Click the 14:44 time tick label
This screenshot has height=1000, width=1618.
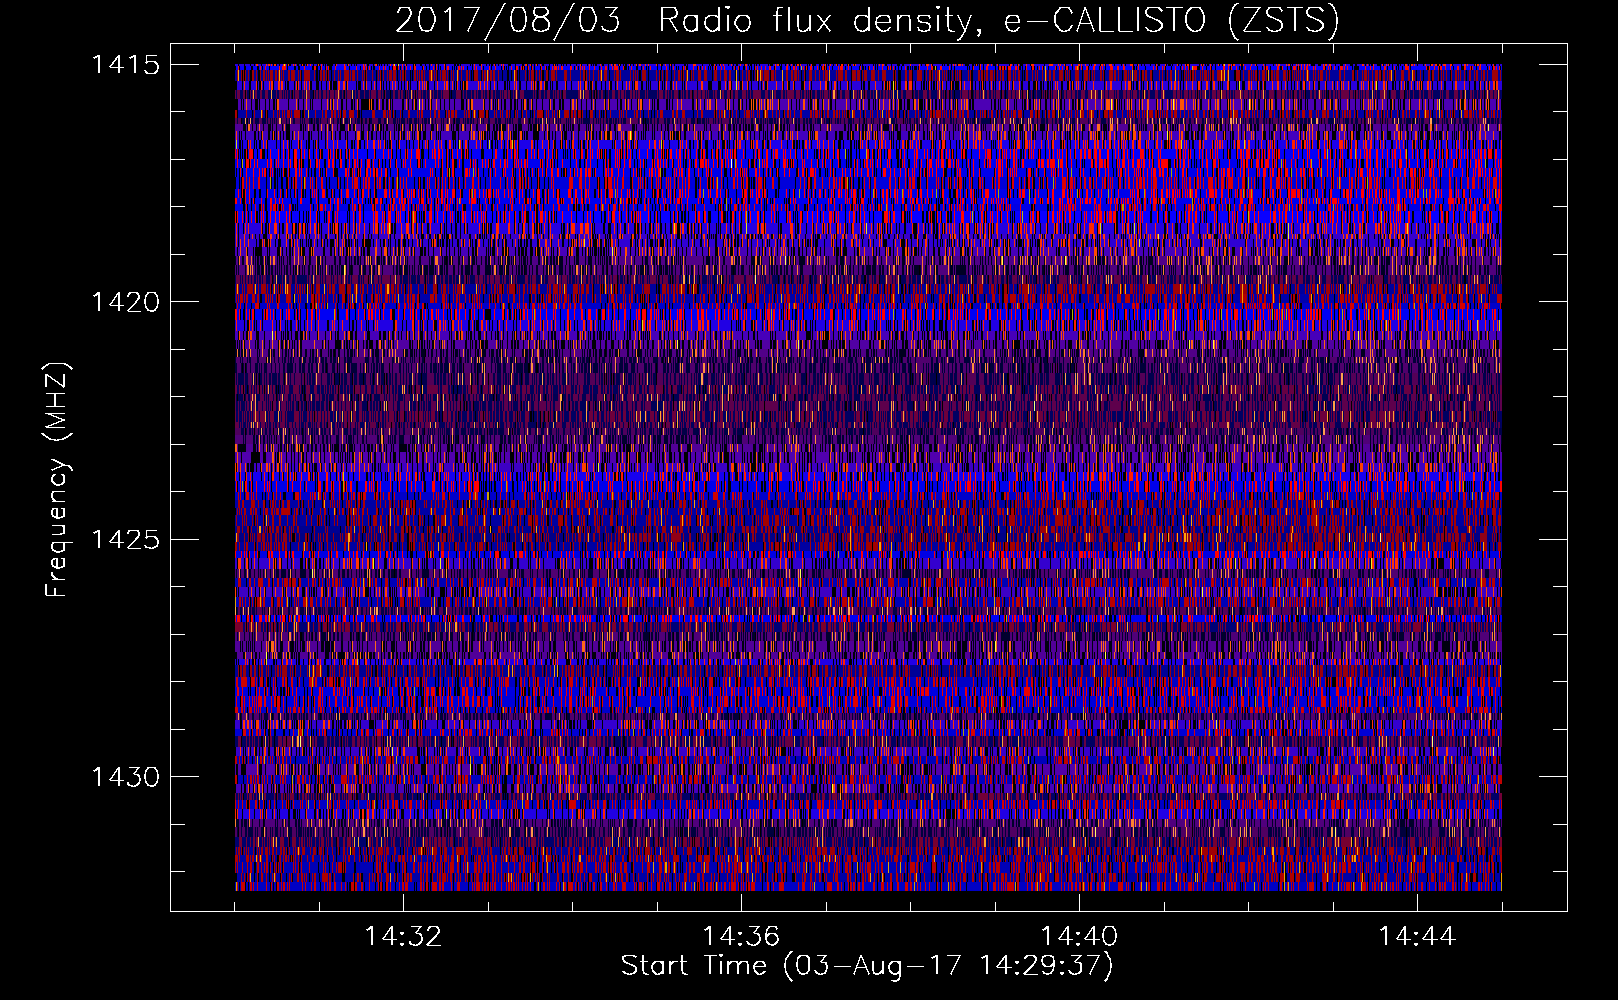pyautogui.click(x=1417, y=937)
